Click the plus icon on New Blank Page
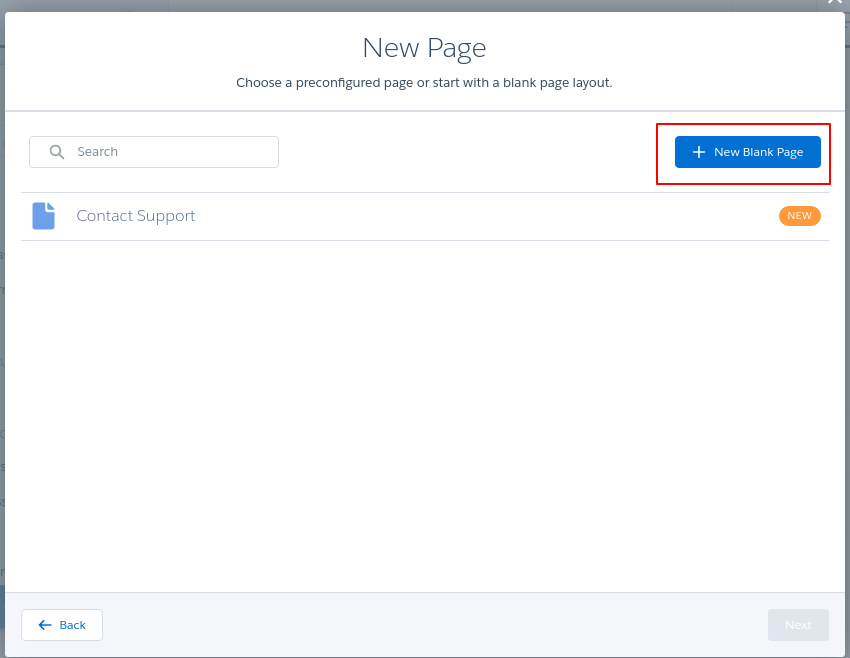Viewport: 850px width, 658px height. [699, 152]
